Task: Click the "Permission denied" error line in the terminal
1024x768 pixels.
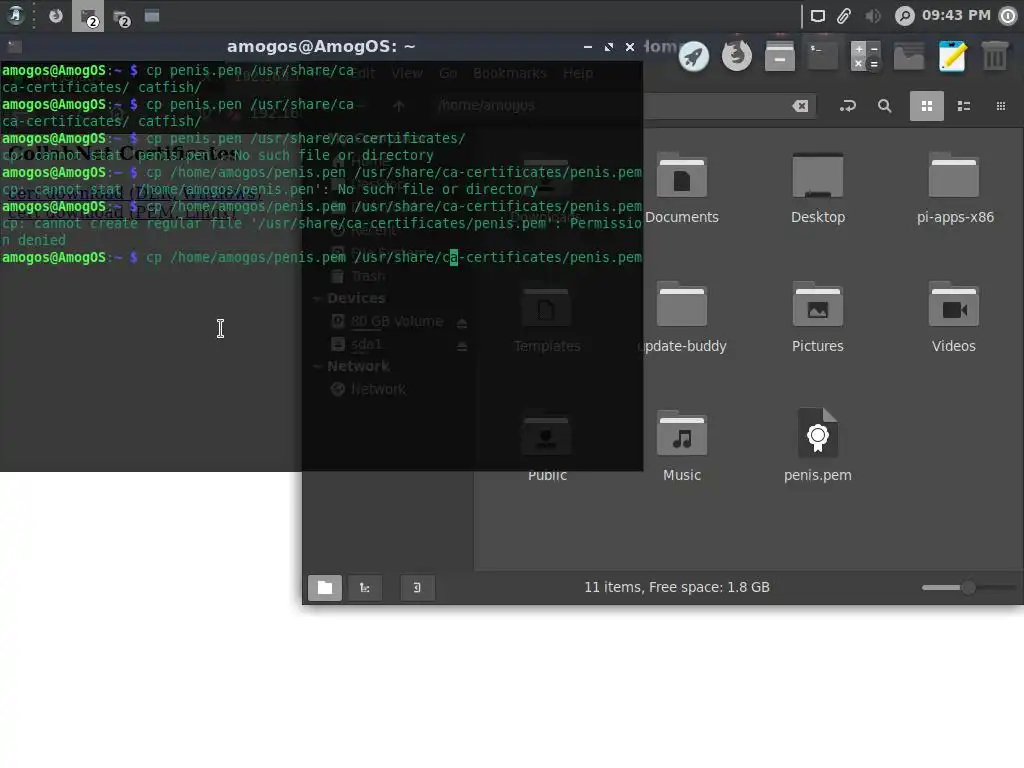Action: 321,232
